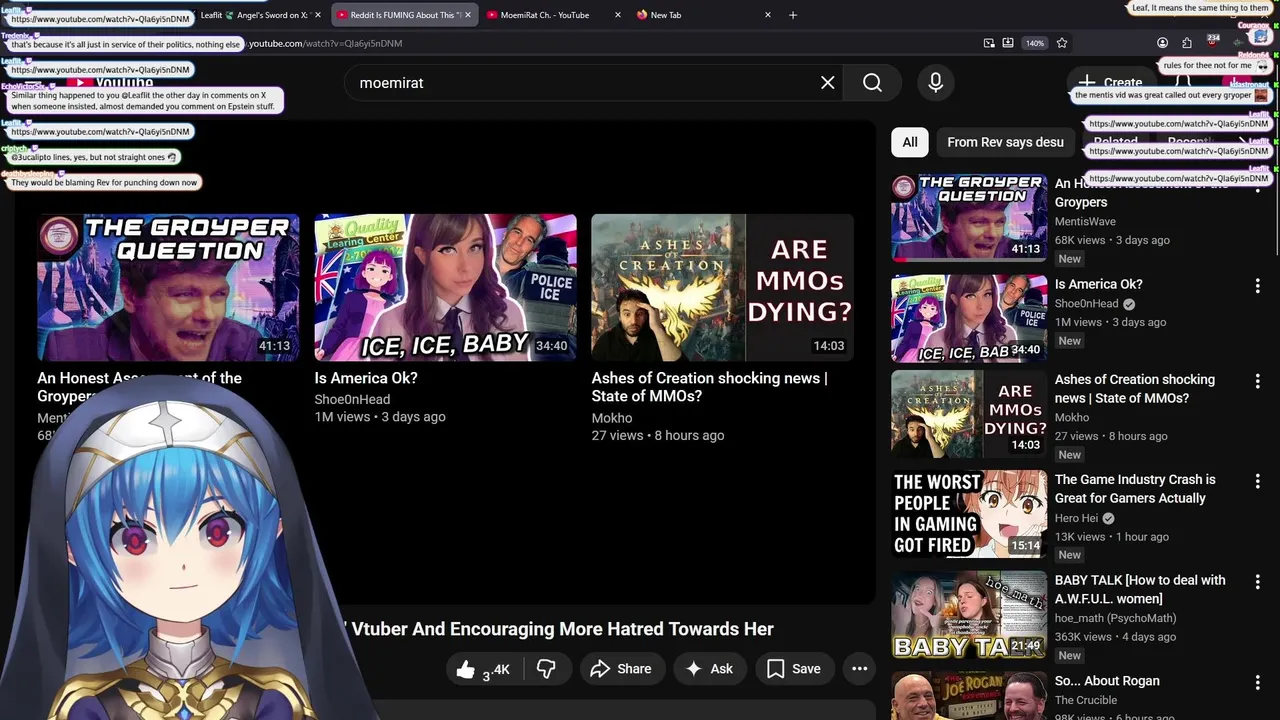Click end-screen title 'Ashes of Creation shocking news'
Image resolution: width=1280 pixels, height=720 pixels.
[x=709, y=387]
